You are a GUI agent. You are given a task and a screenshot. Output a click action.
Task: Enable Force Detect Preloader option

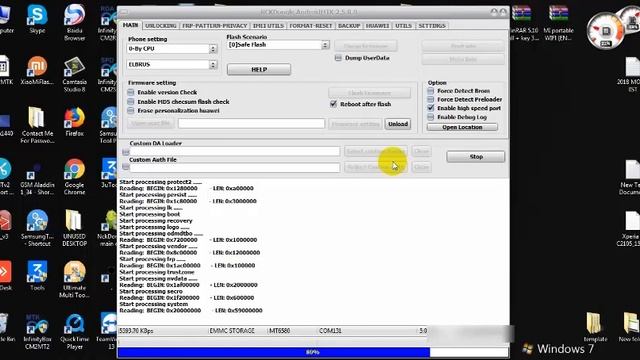coord(431,100)
